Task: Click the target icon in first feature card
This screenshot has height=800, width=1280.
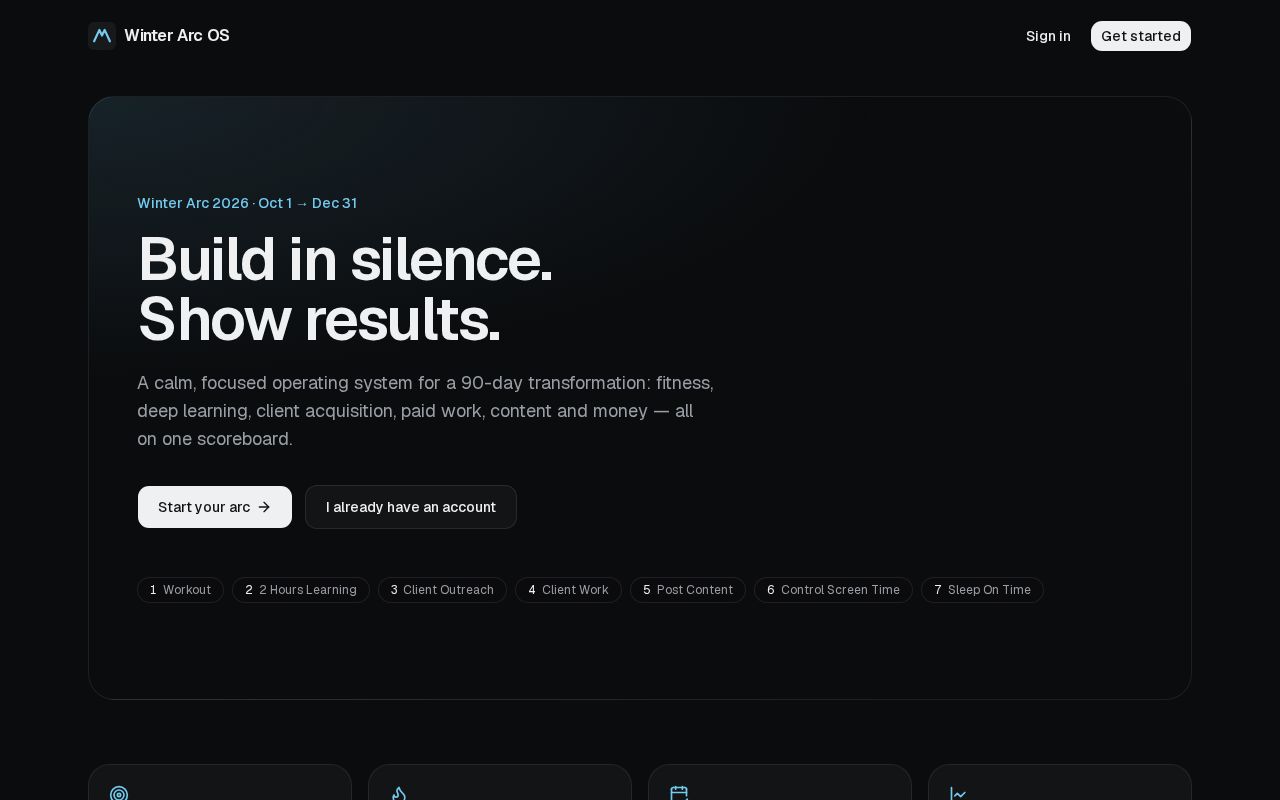Action: [x=119, y=794]
